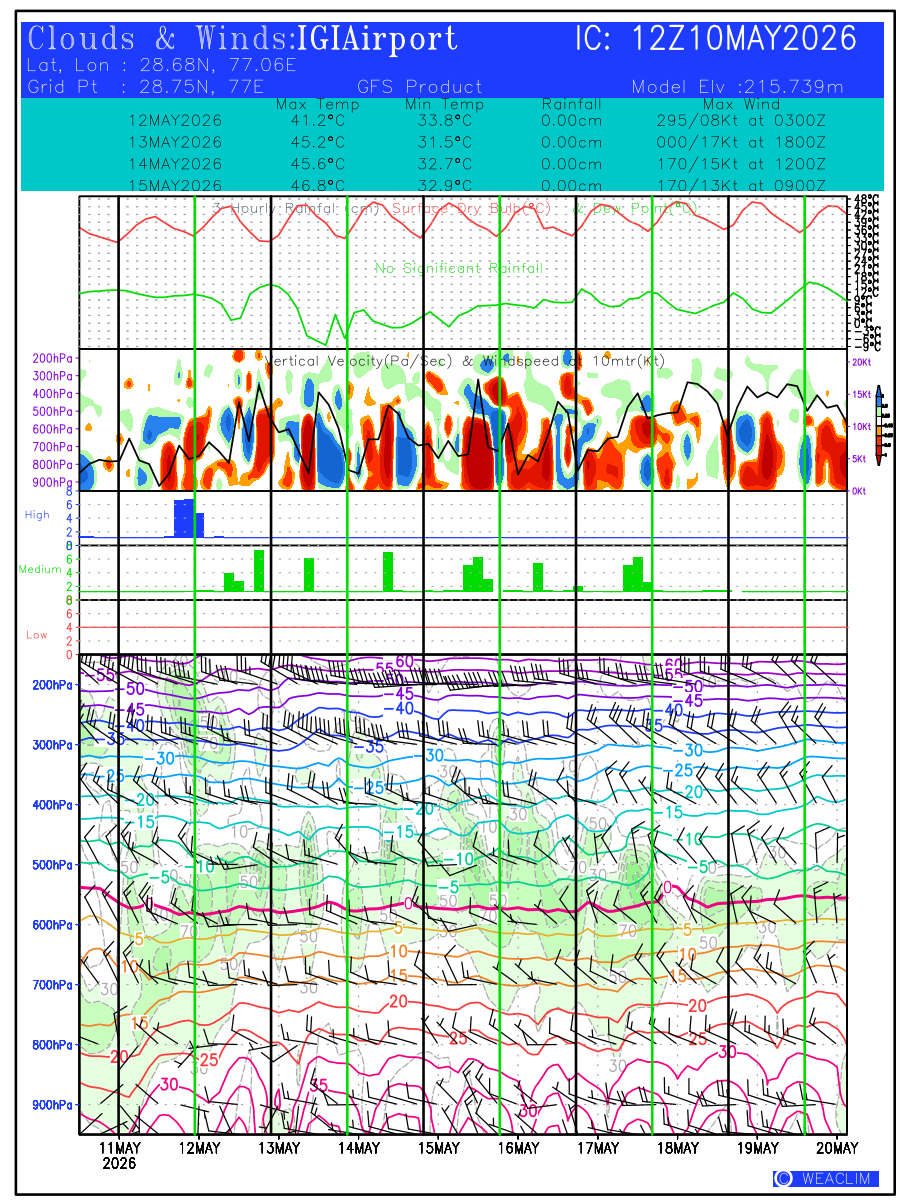900x1200 pixels.
Task: Click the 'Max Wind' column header
Action: (741, 104)
